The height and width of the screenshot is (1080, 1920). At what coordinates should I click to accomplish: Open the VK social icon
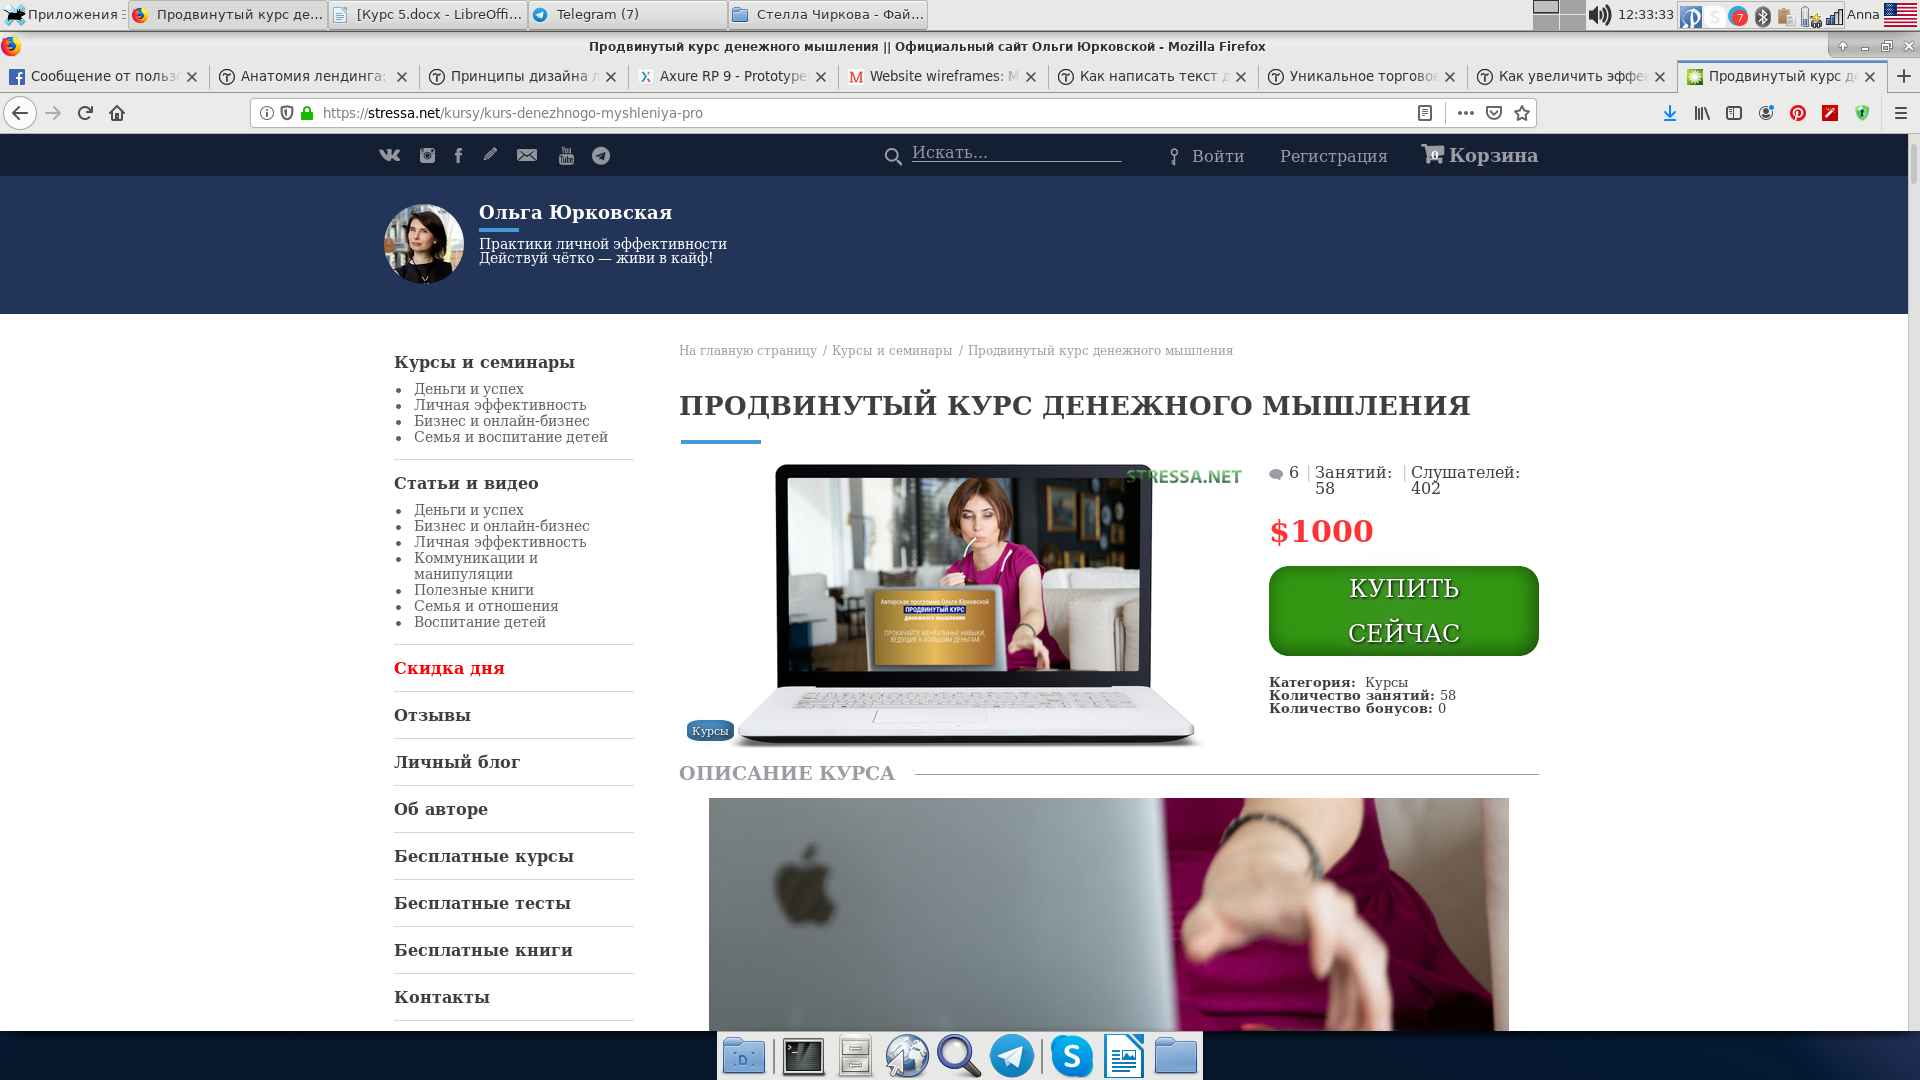(389, 155)
